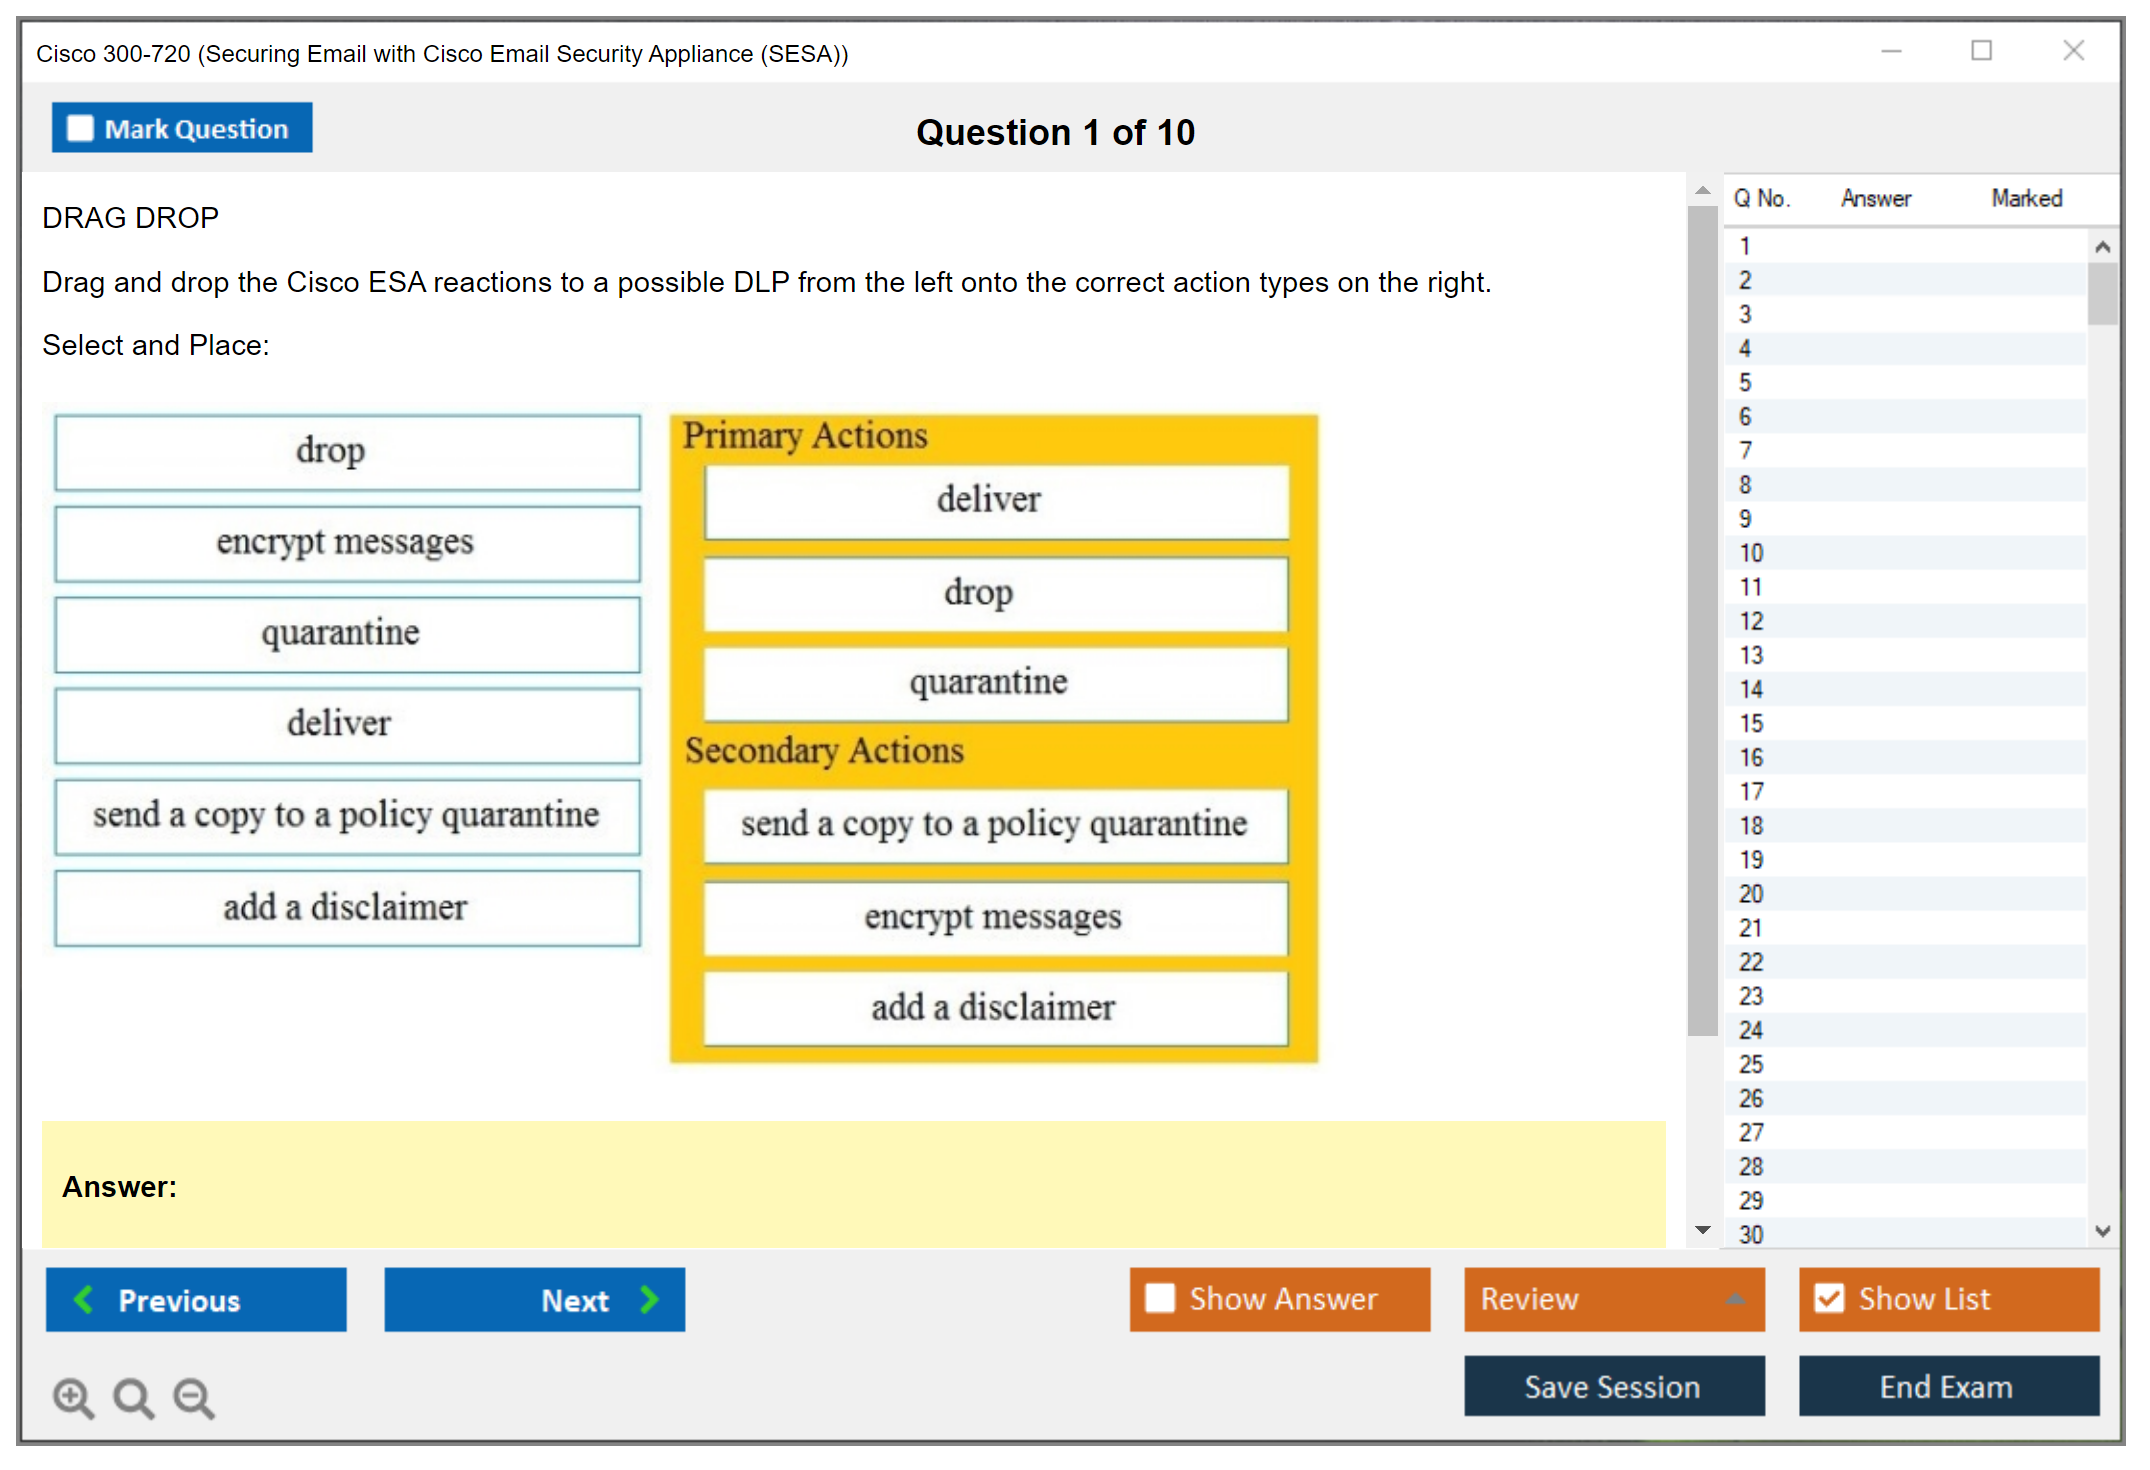Expand the Review dropdown menu
Viewport: 2150px width, 1470px height.
coord(1735,1299)
